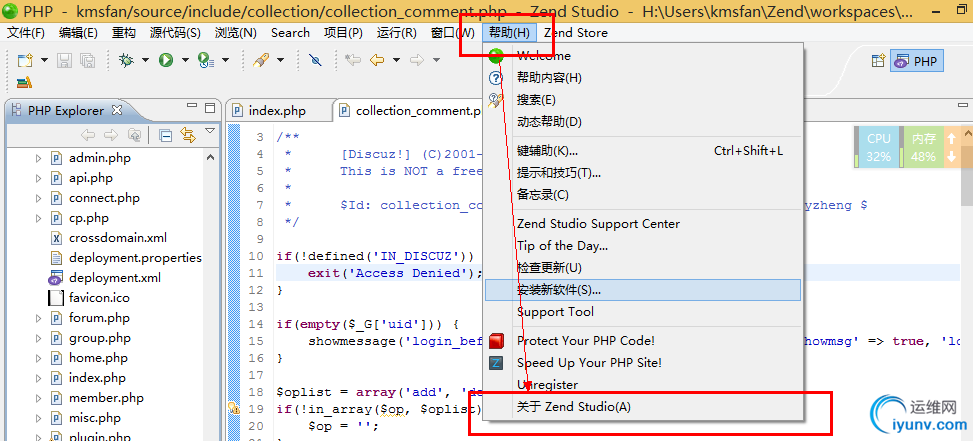The width and height of the screenshot is (973, 441).
Task: Click the Run external tools icon
Action: pos(205,60)
